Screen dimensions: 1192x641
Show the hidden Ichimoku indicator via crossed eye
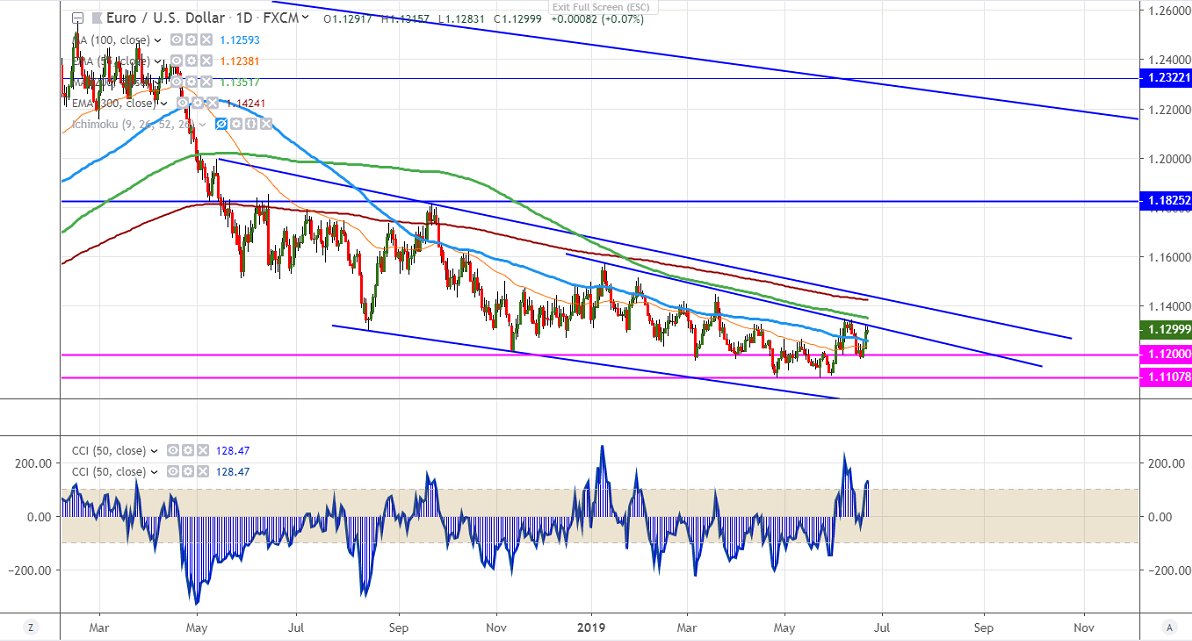[x=221, y=124]
